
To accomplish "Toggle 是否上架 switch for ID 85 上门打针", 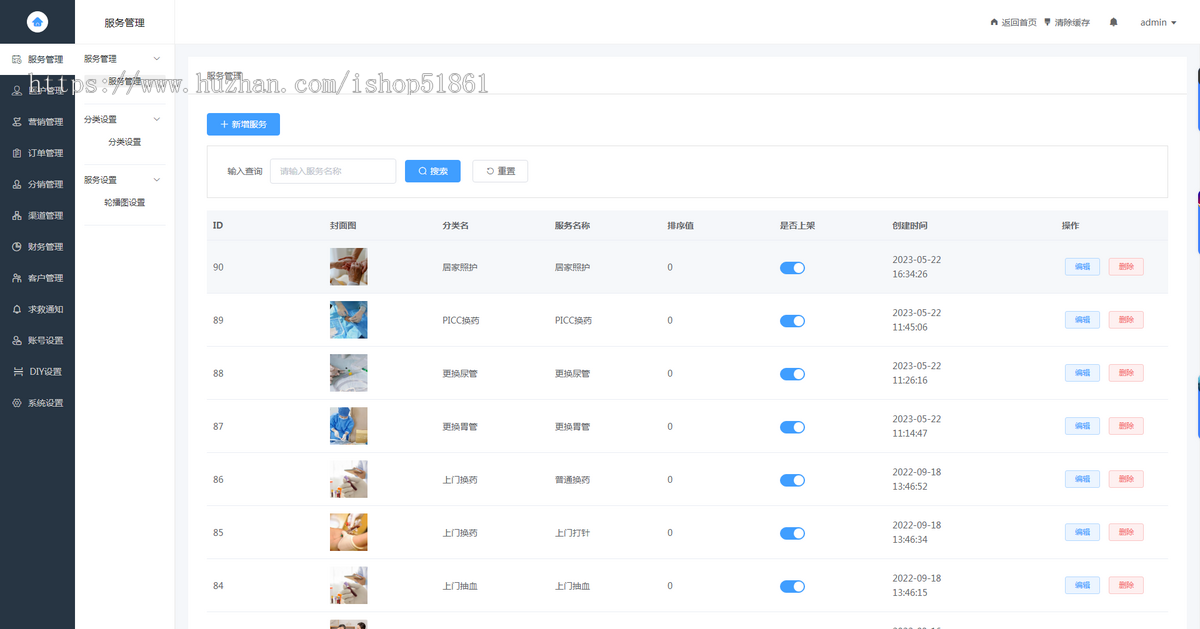I will (792, 533).
